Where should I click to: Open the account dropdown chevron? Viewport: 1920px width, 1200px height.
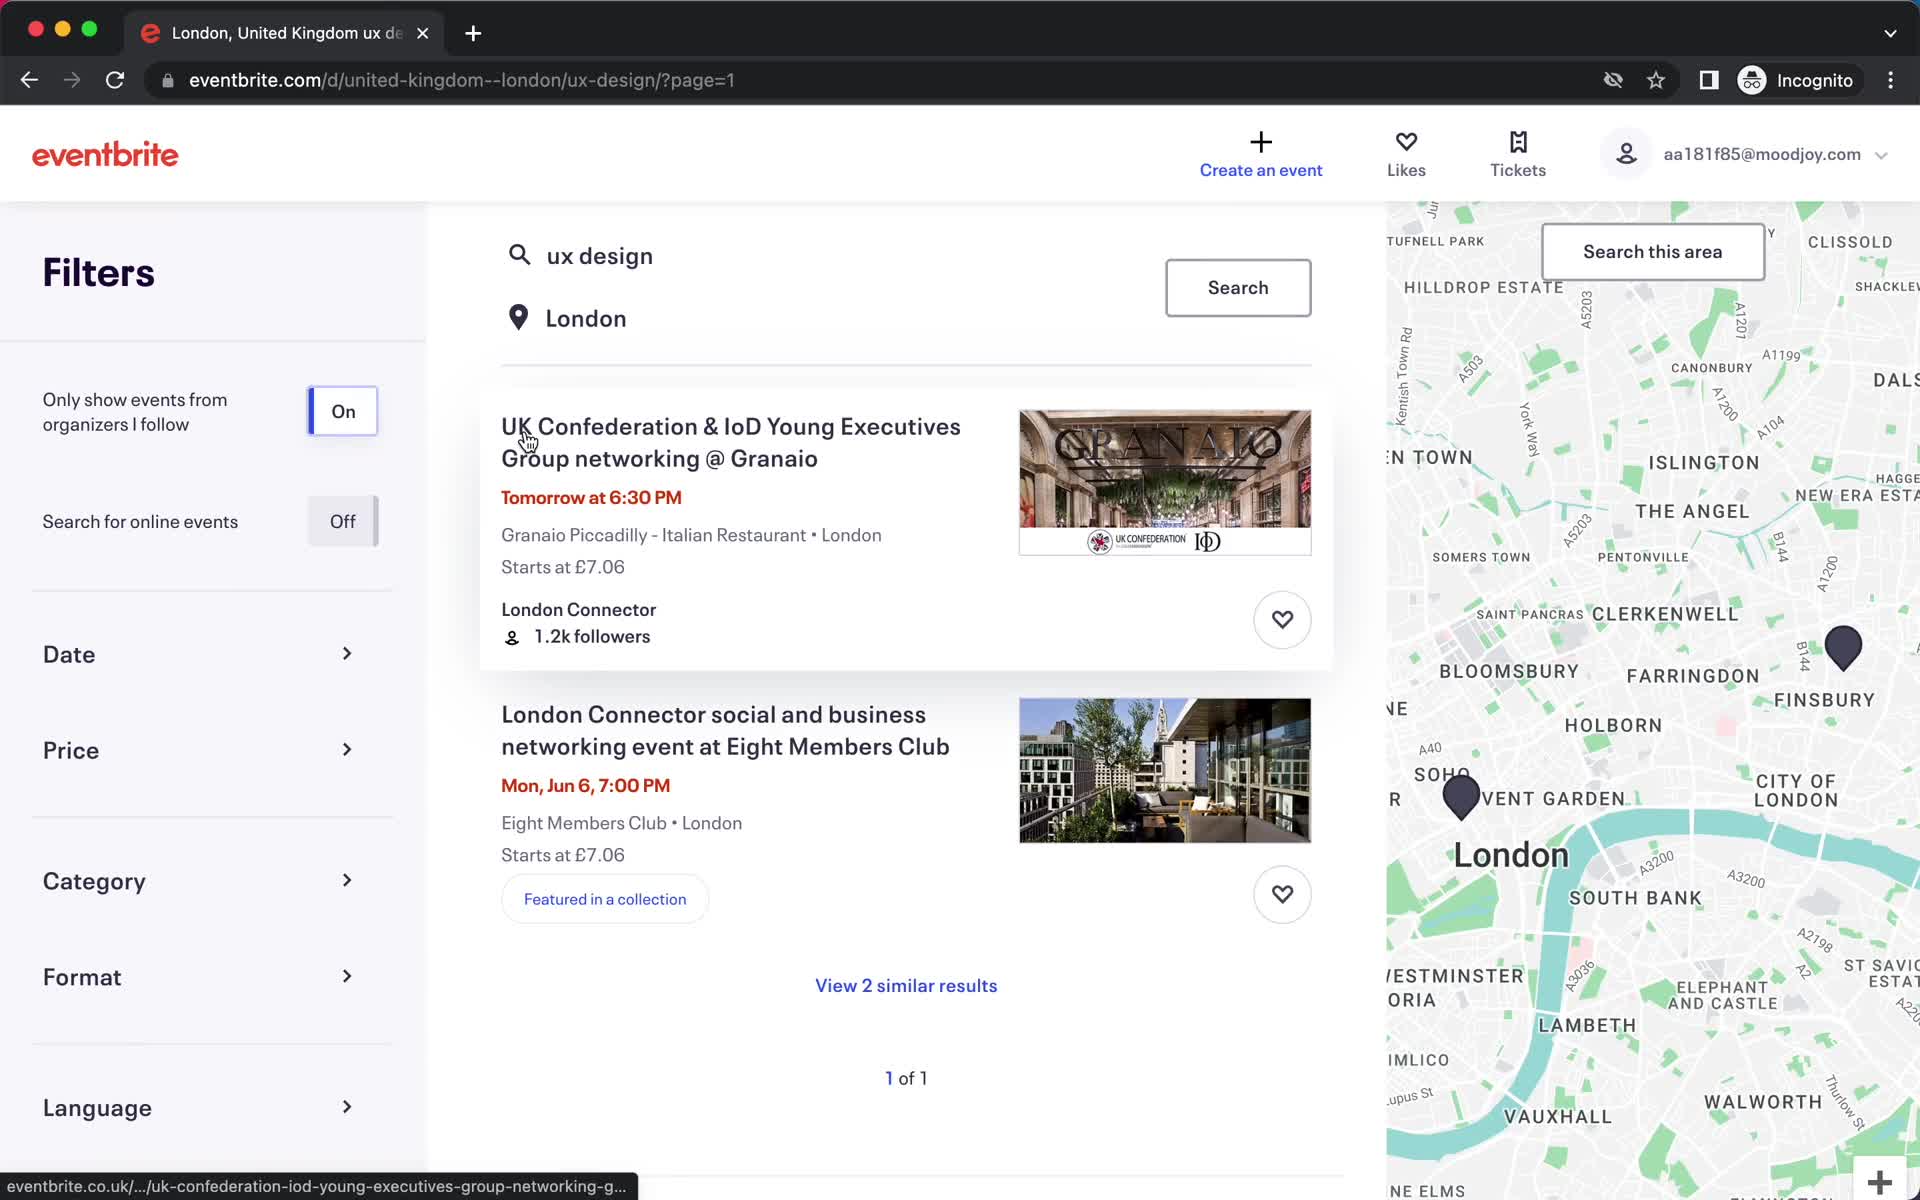click(x=1881, y=155)
